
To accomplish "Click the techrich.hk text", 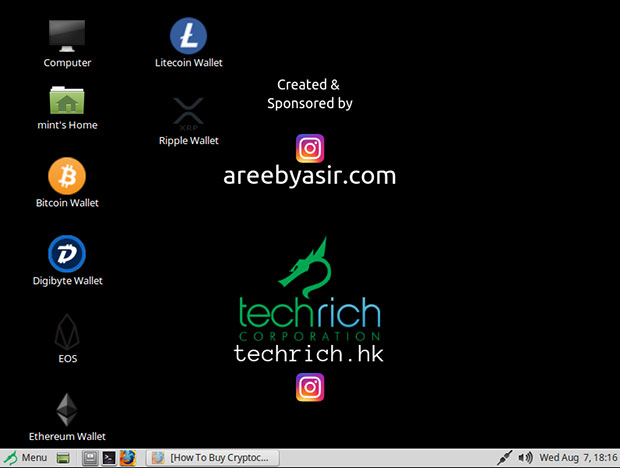I will 308,353.
